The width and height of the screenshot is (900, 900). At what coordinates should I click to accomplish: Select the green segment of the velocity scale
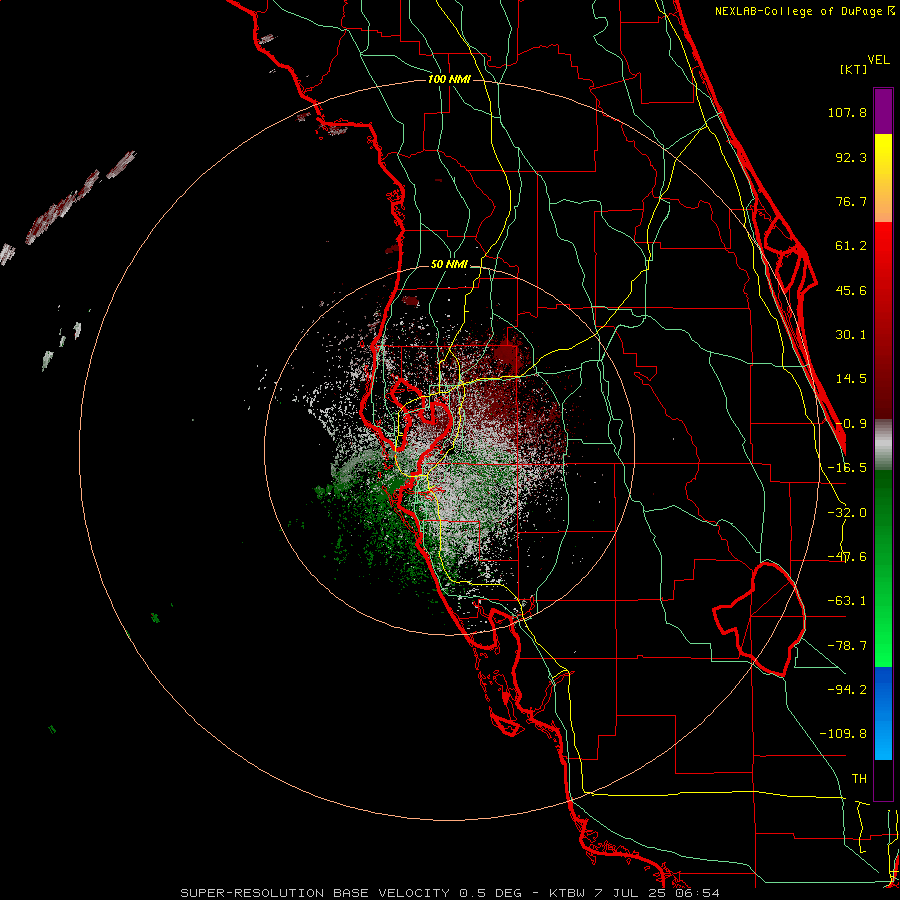pyautogui.click(x=883, y=568)
